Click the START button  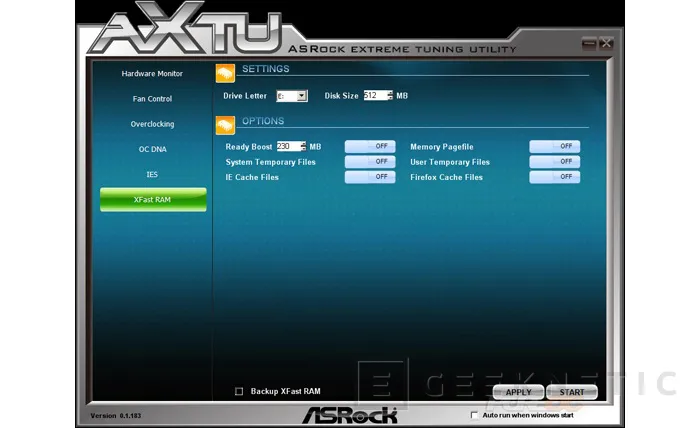[x=572, y=392]
